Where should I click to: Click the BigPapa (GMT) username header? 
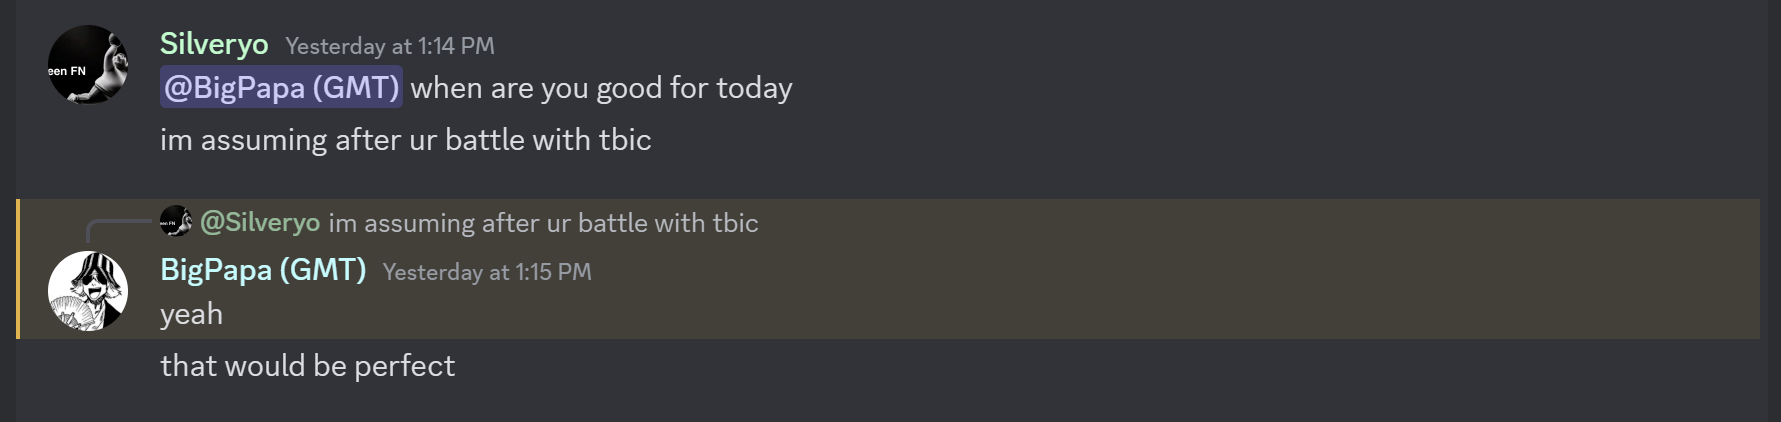263,271
